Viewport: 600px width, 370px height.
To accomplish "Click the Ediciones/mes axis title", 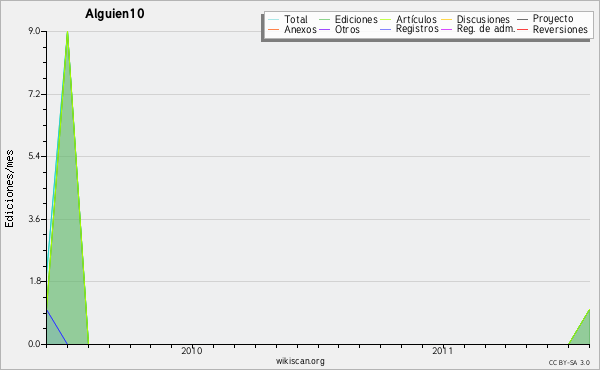I will coord(9,189).
